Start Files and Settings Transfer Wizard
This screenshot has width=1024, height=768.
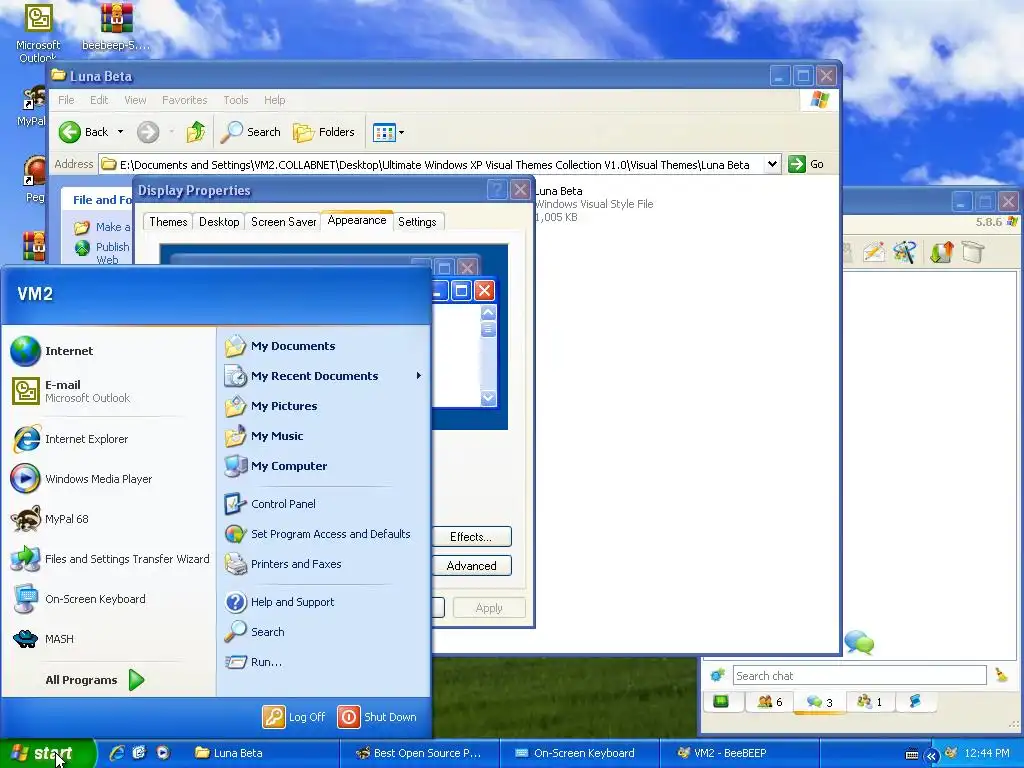[108, 559]
